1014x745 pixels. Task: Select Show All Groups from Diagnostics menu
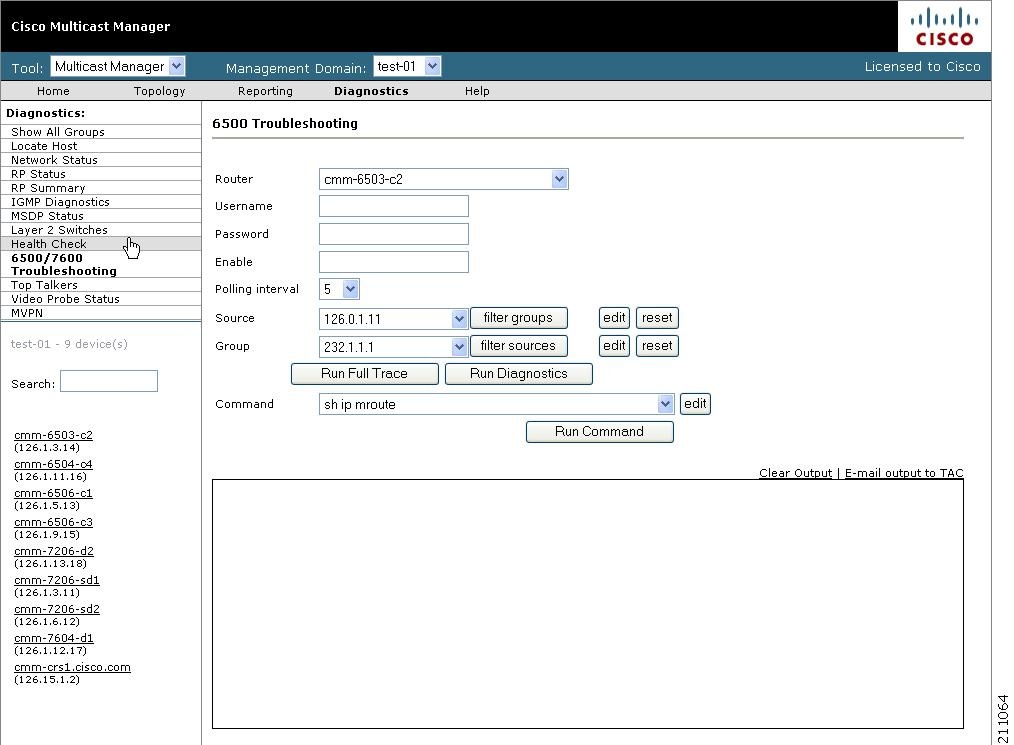coord(60,131)
